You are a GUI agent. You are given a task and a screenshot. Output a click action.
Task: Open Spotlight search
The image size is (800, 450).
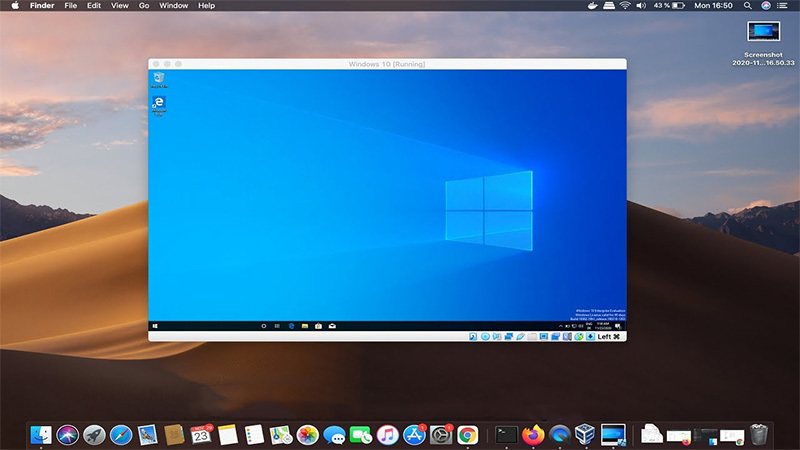[x=747, y=6]
